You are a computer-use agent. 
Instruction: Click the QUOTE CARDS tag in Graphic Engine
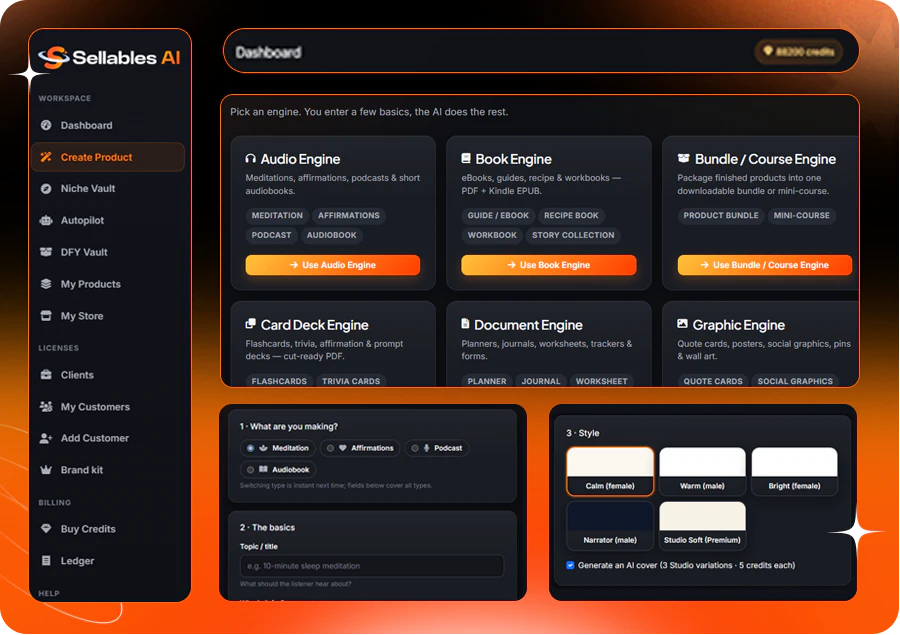coord(713,381)
